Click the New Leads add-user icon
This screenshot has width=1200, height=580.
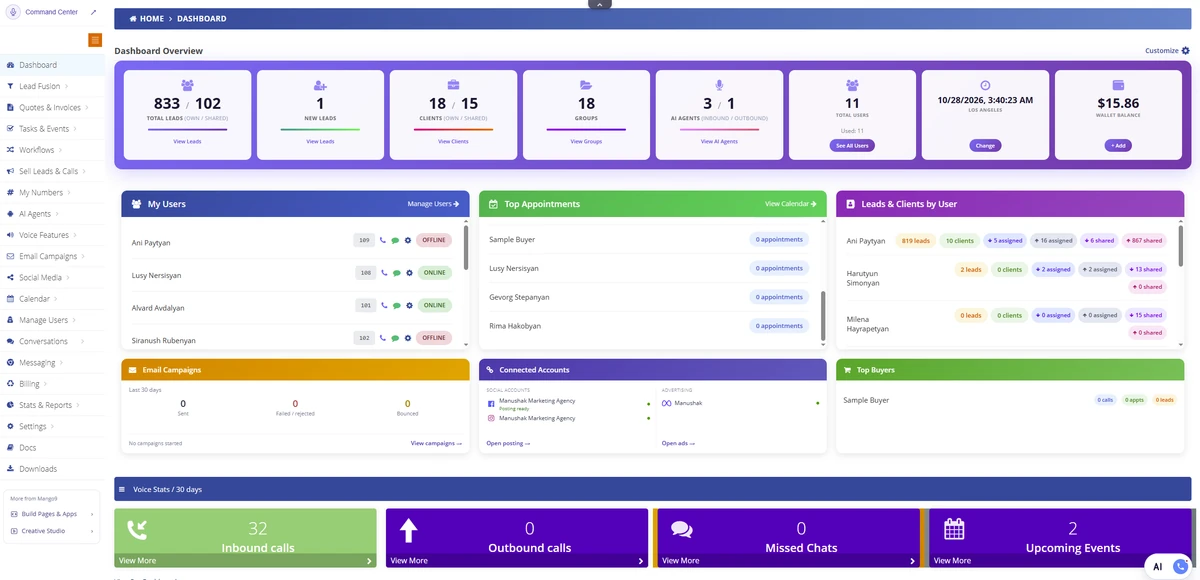pos(320,86)
